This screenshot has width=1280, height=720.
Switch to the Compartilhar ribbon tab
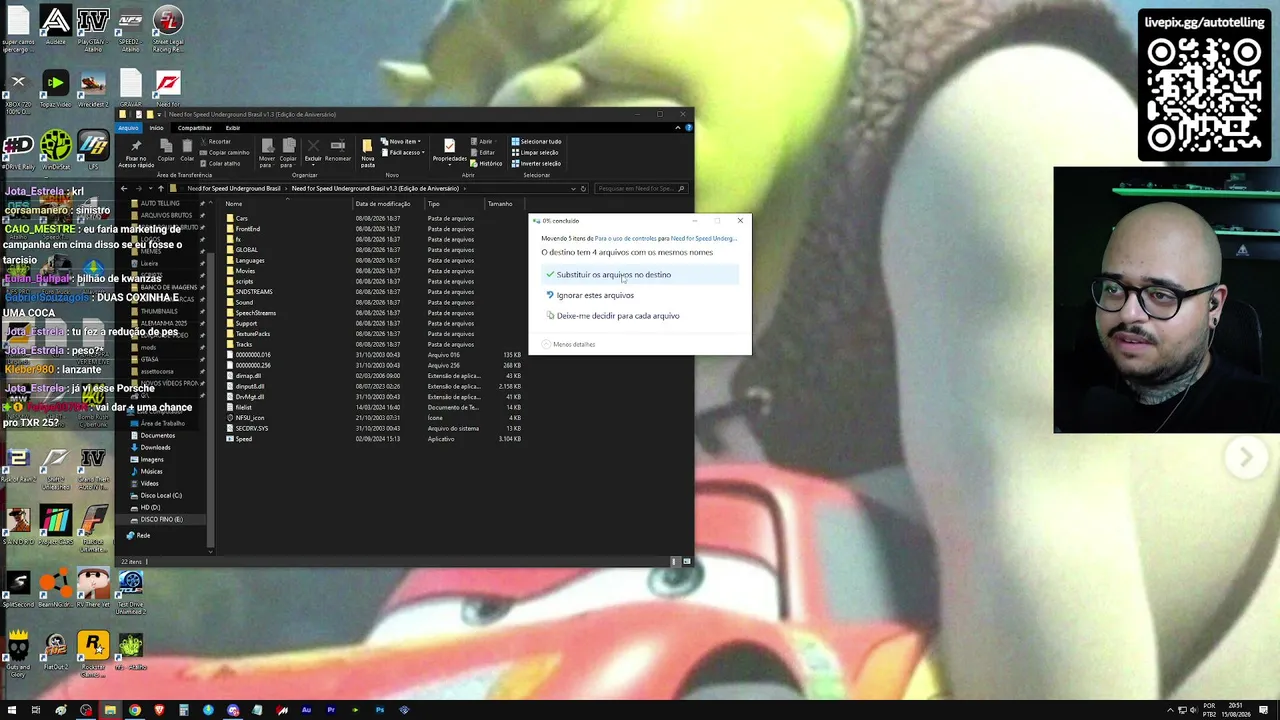pos(194,128)
